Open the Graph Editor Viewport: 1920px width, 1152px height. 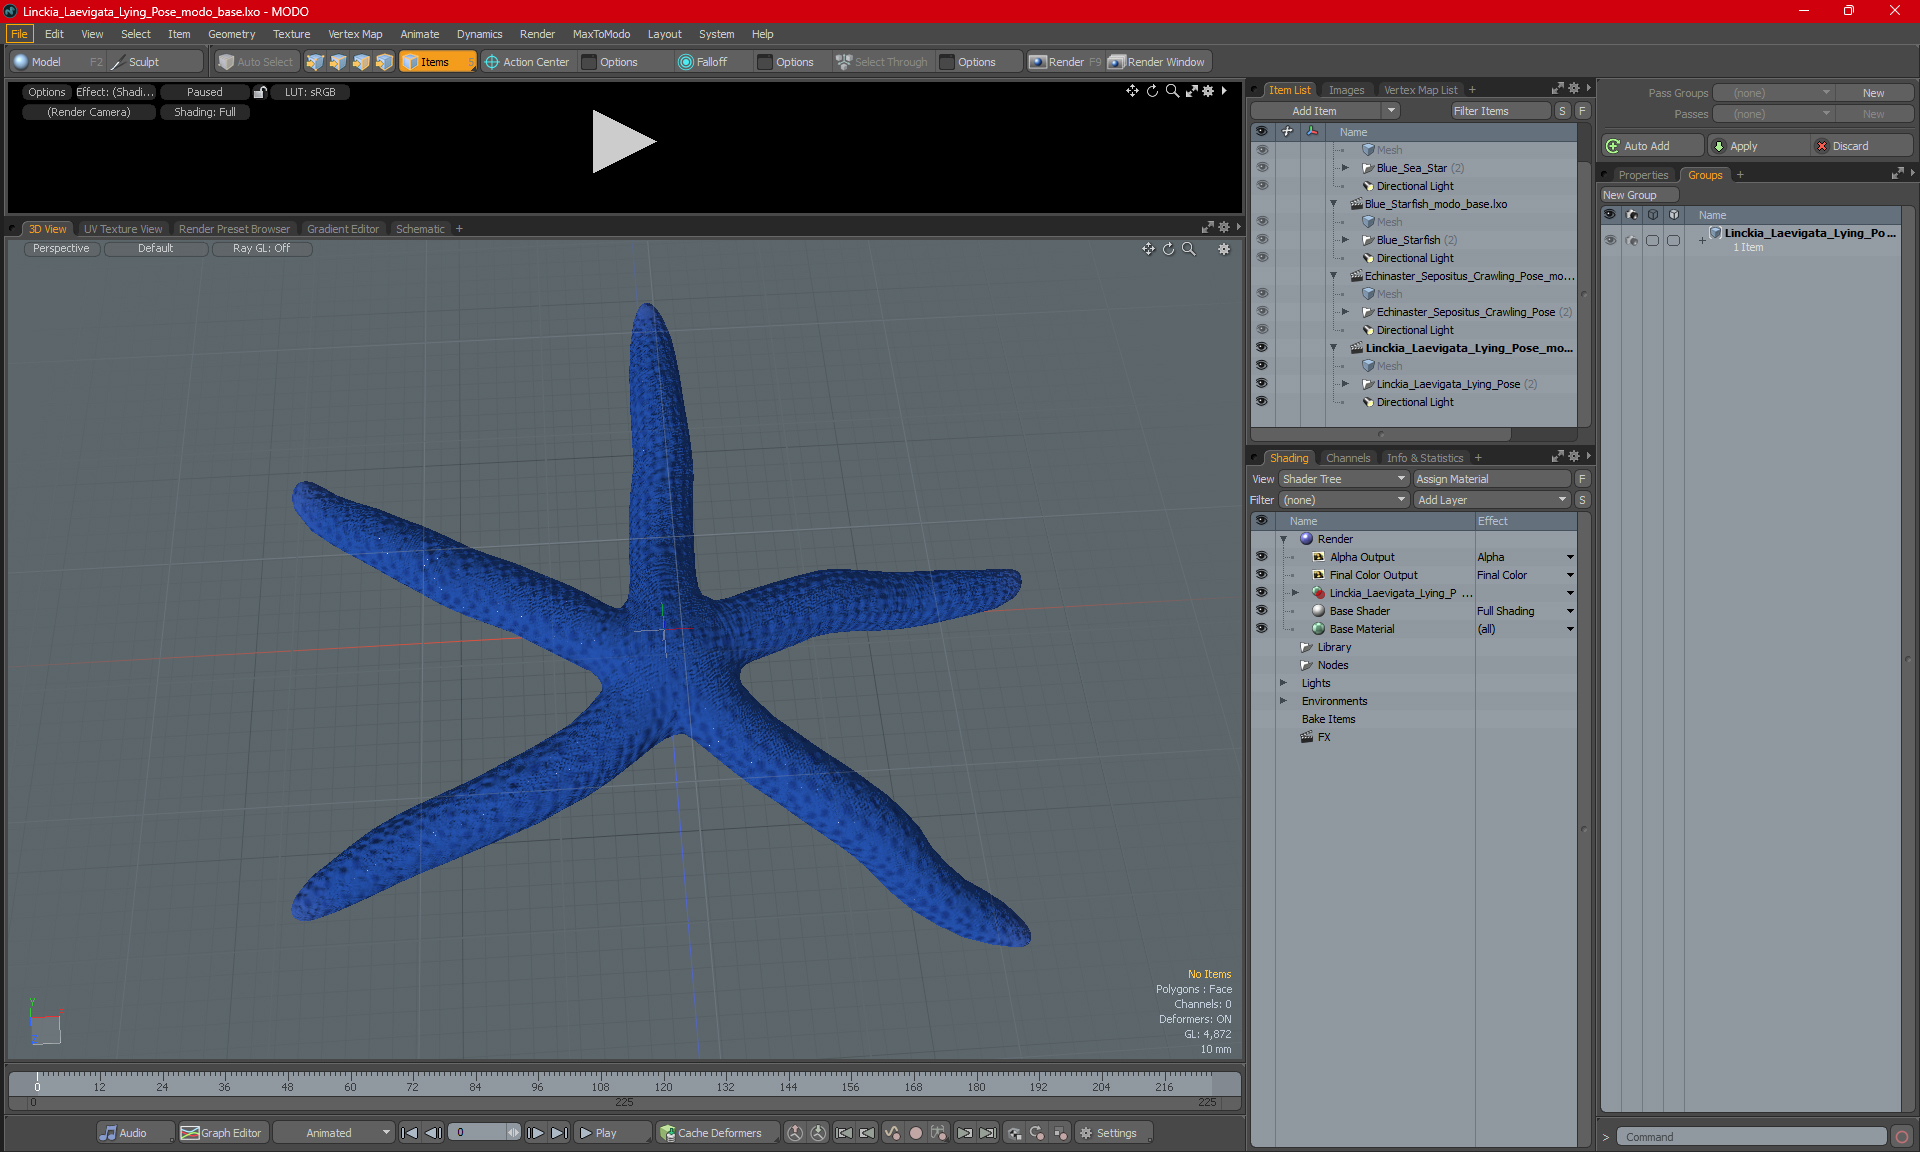tap(223, 1133)
